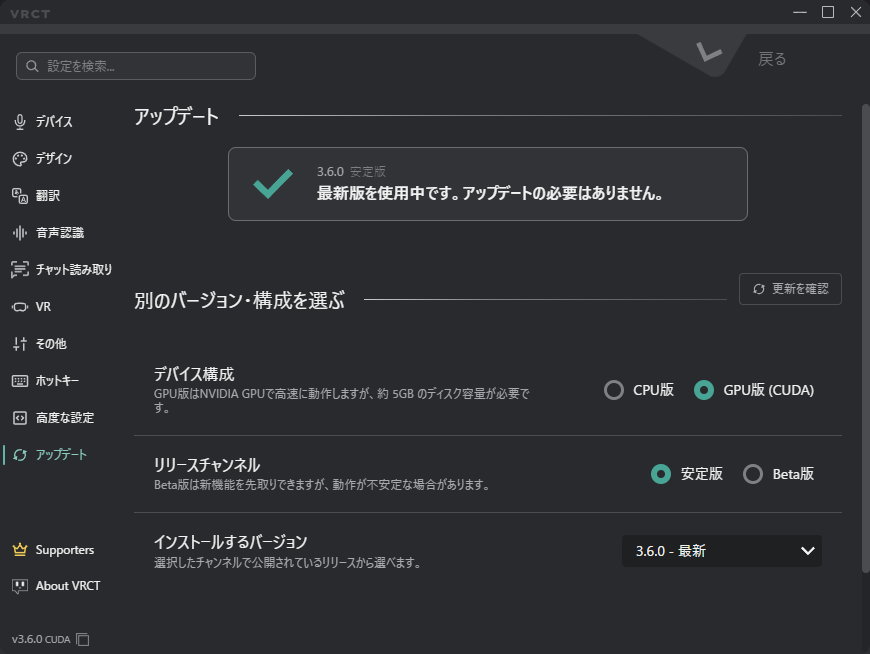Open the その他 section label

pos(51,344)
